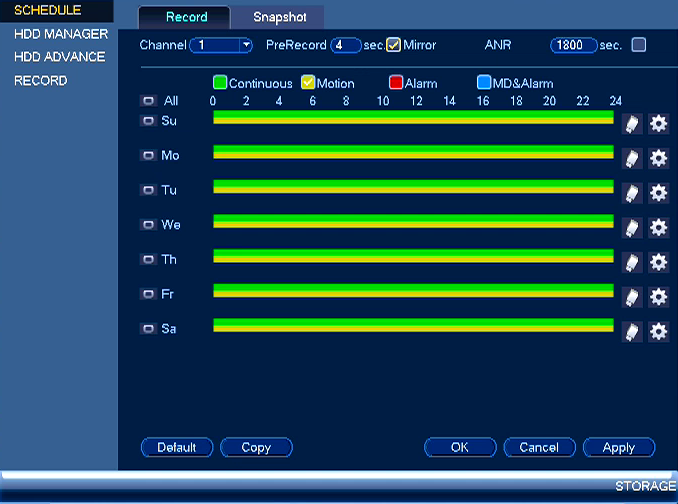This screenshot has height=504, width=678.
Task: Open the gear settings for Friday
Action: click(659, 297)
